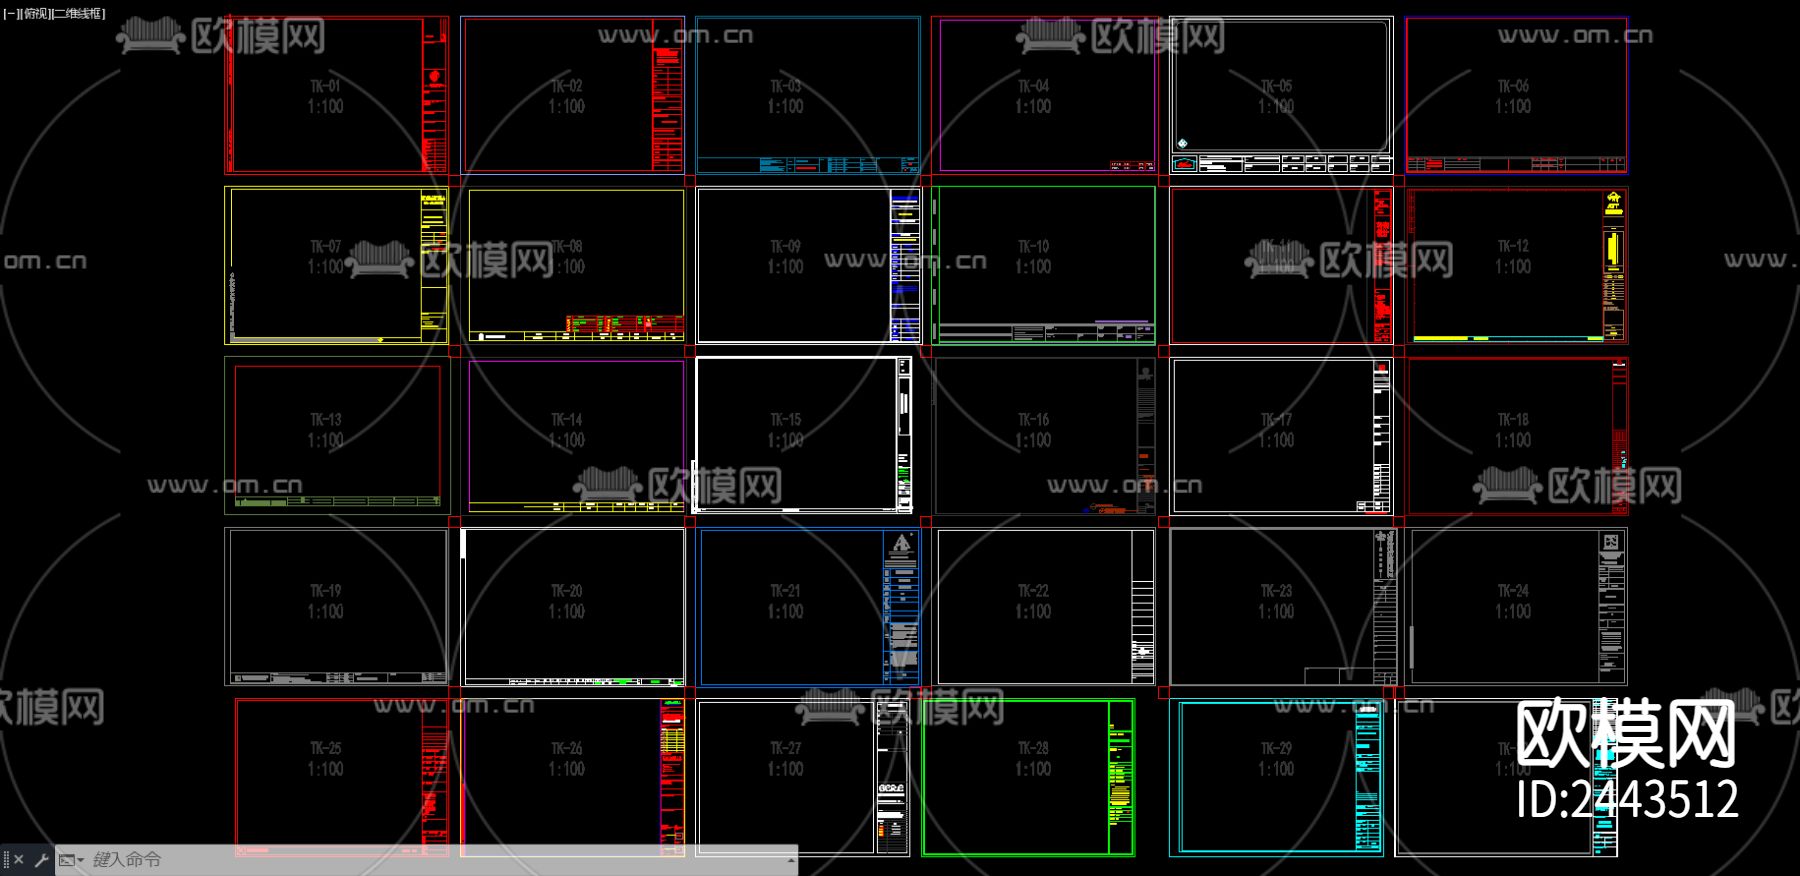
Task: Select the TK-29 drawing frame label
Action: click(x=1276, y=748)
